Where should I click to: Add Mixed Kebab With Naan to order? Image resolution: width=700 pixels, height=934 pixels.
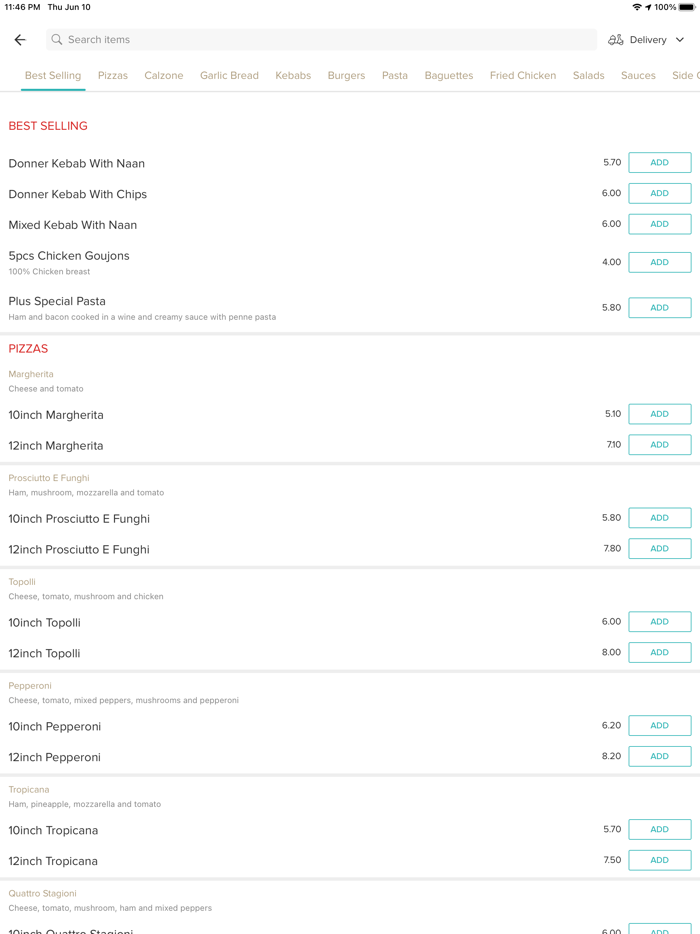pyautogui.click(x=659, y=224)
